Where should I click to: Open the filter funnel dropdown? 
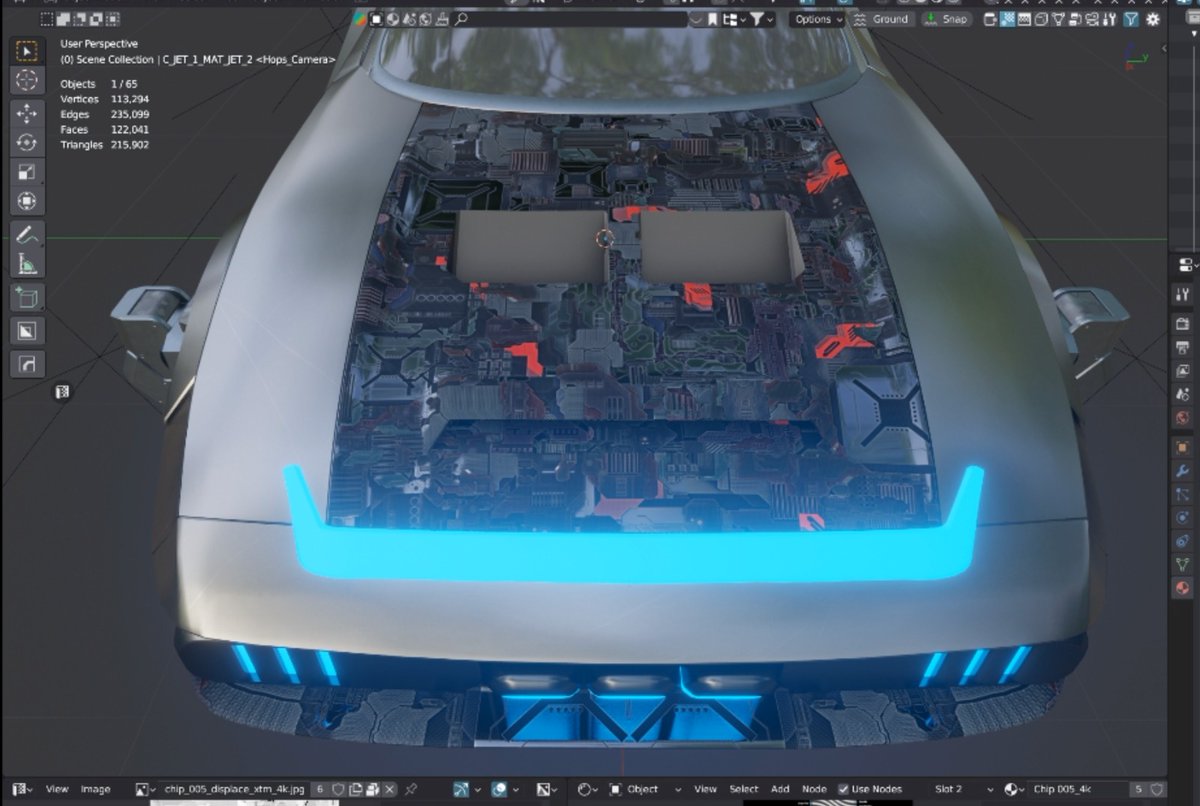click(762, 19)
